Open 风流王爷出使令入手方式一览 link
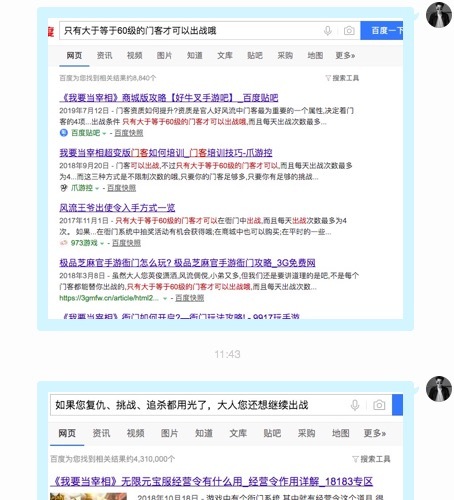This screenshot has height=500, width=454. pyautogui.click(x=117, y=208)
